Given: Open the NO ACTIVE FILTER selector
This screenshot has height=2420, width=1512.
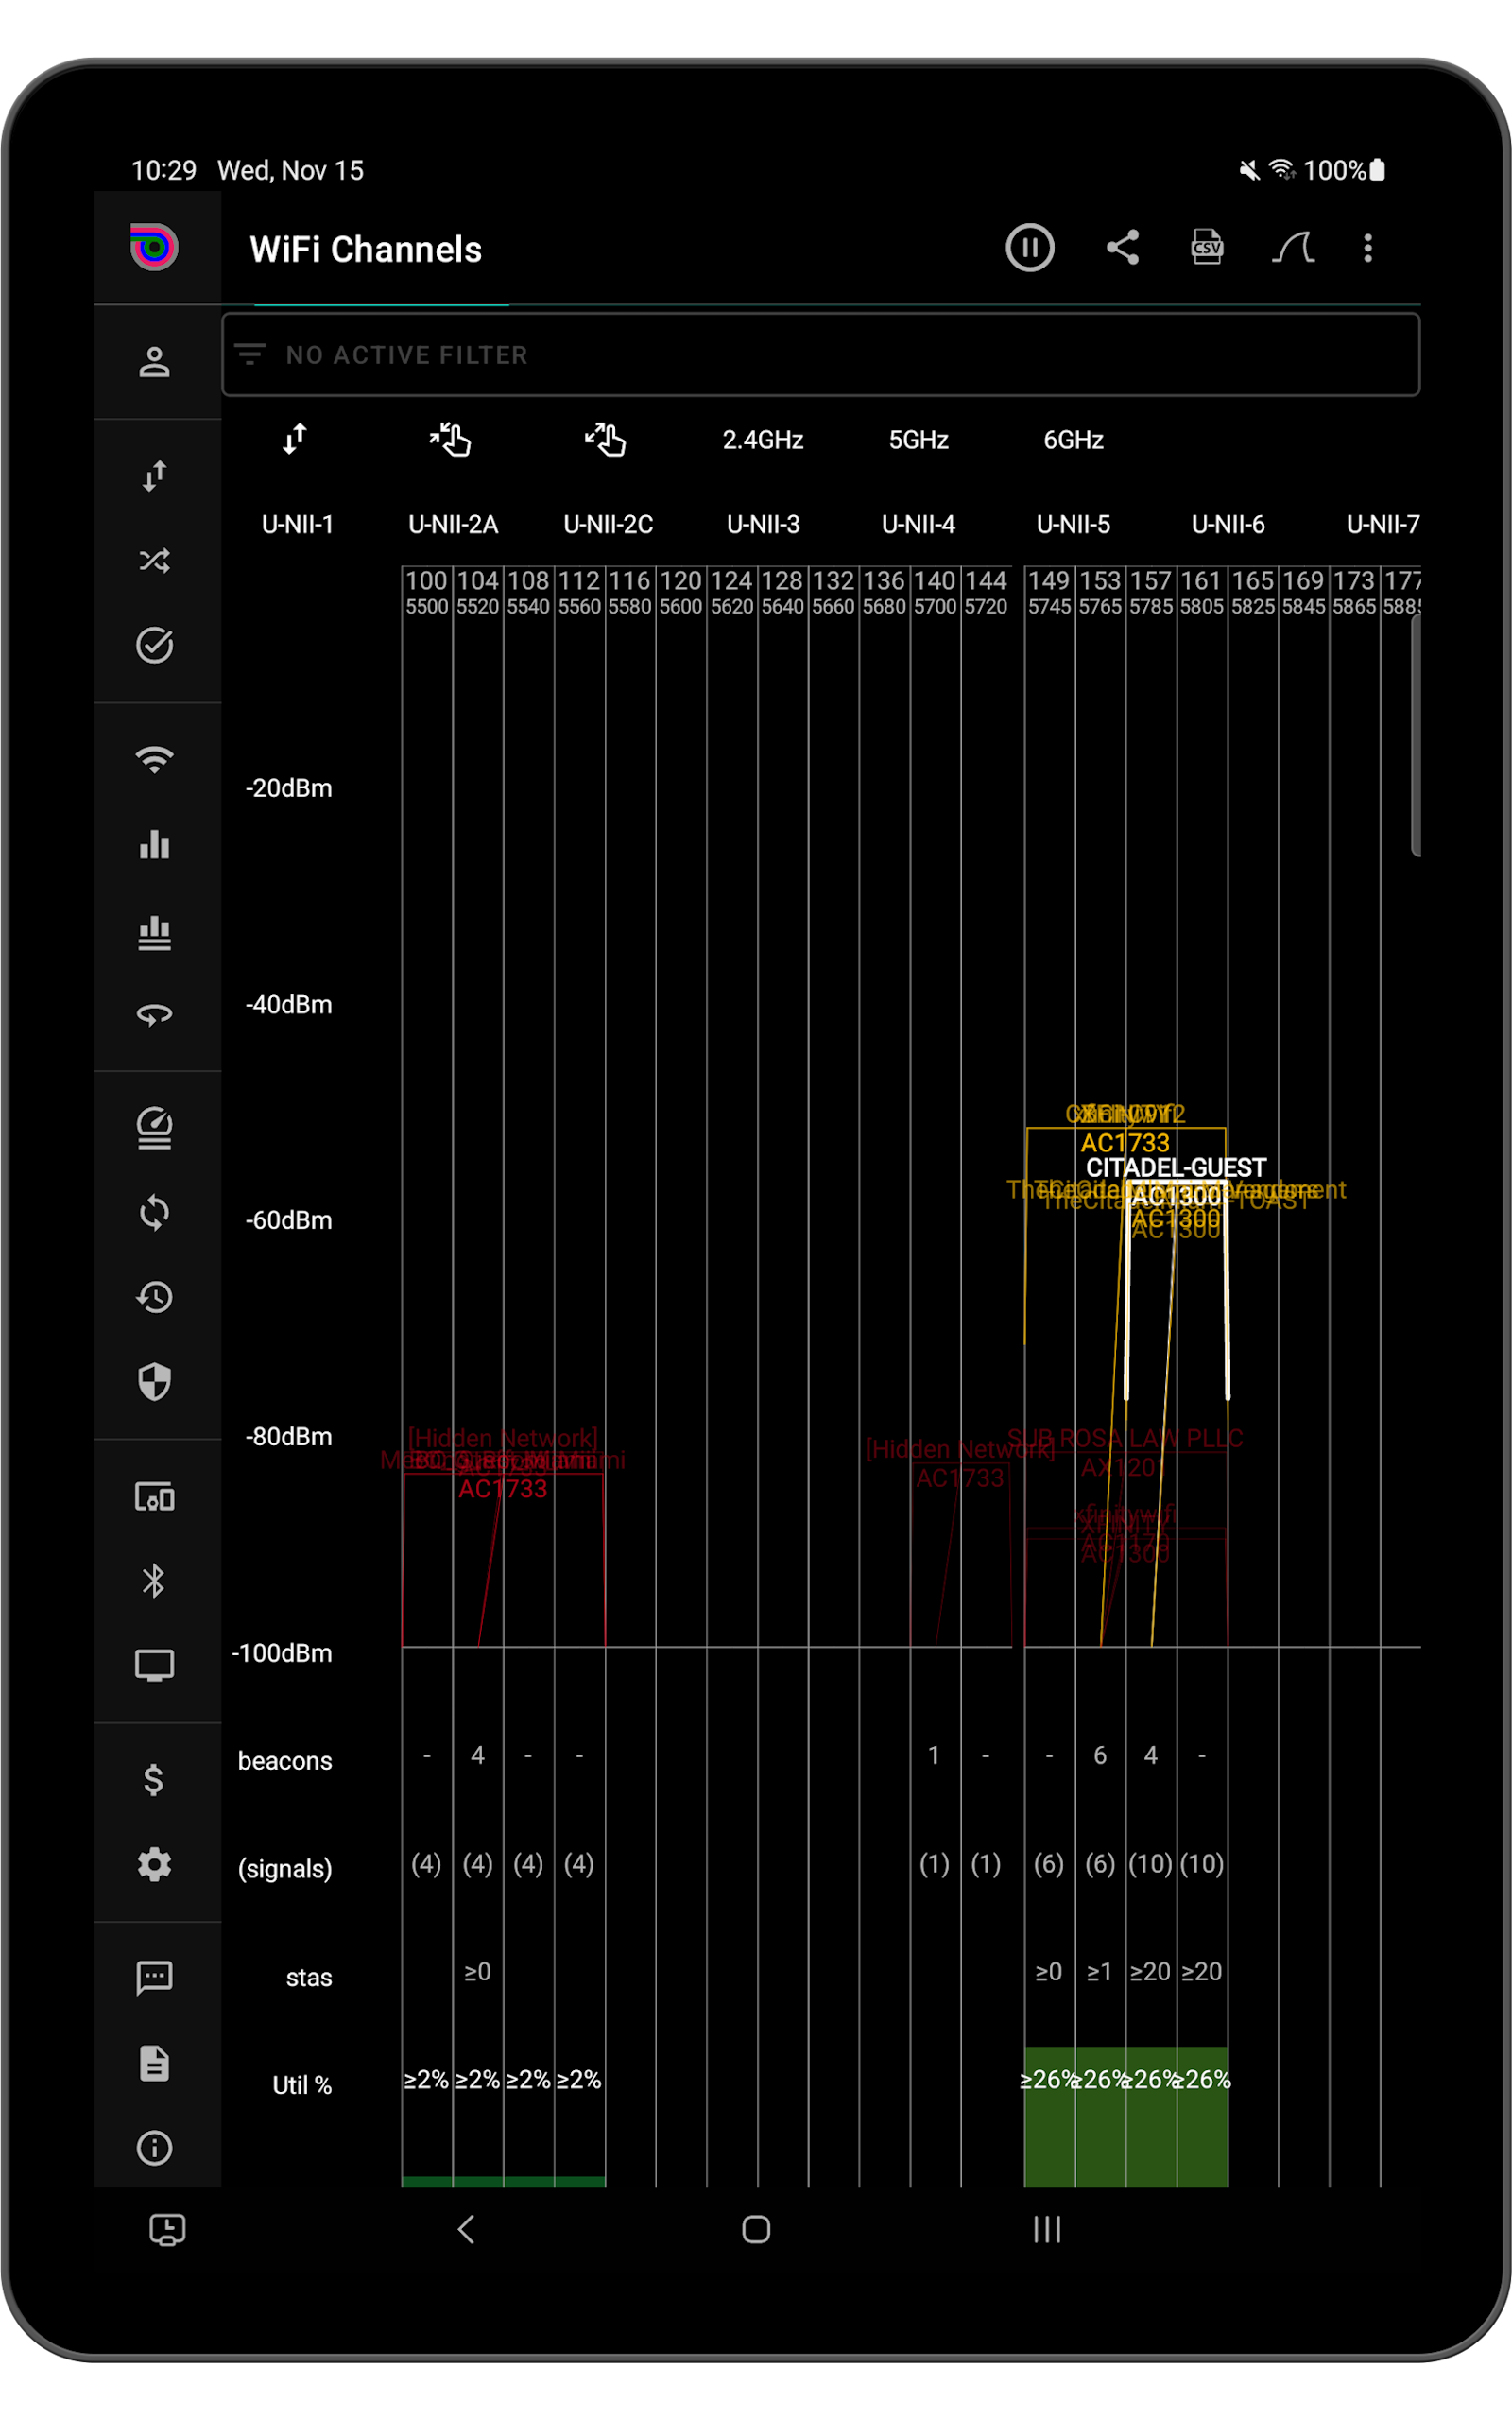Looking at the screenshot, I should 820,355.
